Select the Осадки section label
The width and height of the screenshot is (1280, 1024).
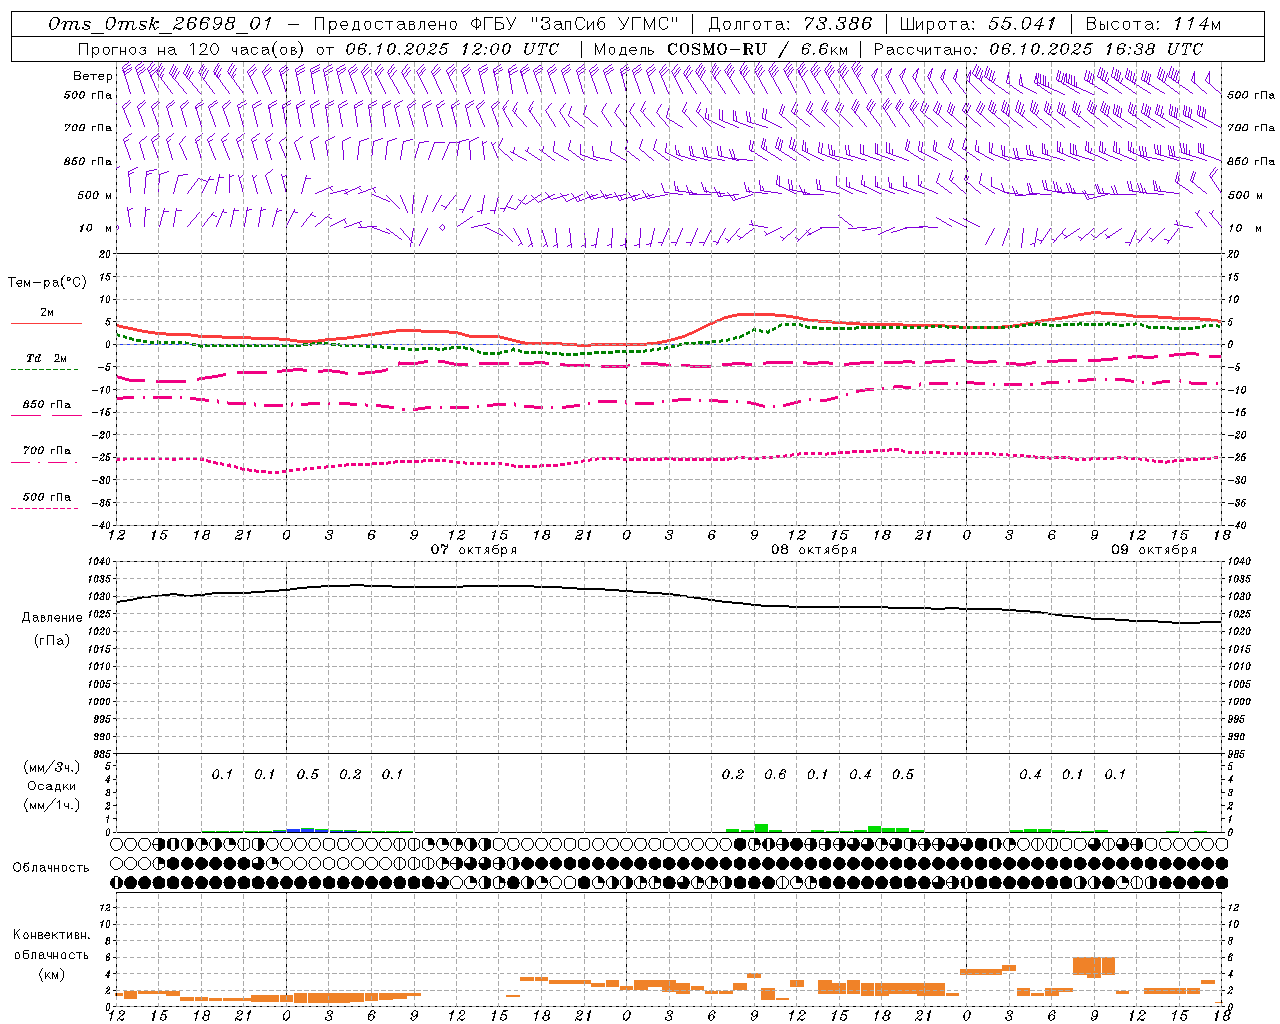coord(52,786)
